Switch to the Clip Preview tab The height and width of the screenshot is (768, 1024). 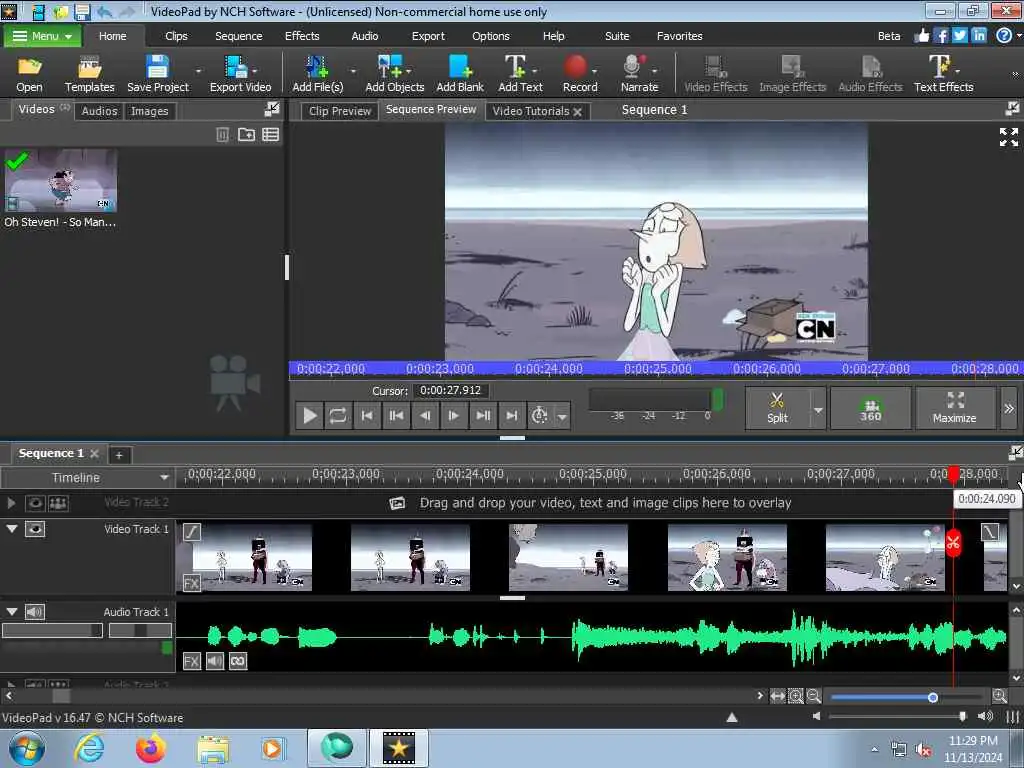click(340, 111)
